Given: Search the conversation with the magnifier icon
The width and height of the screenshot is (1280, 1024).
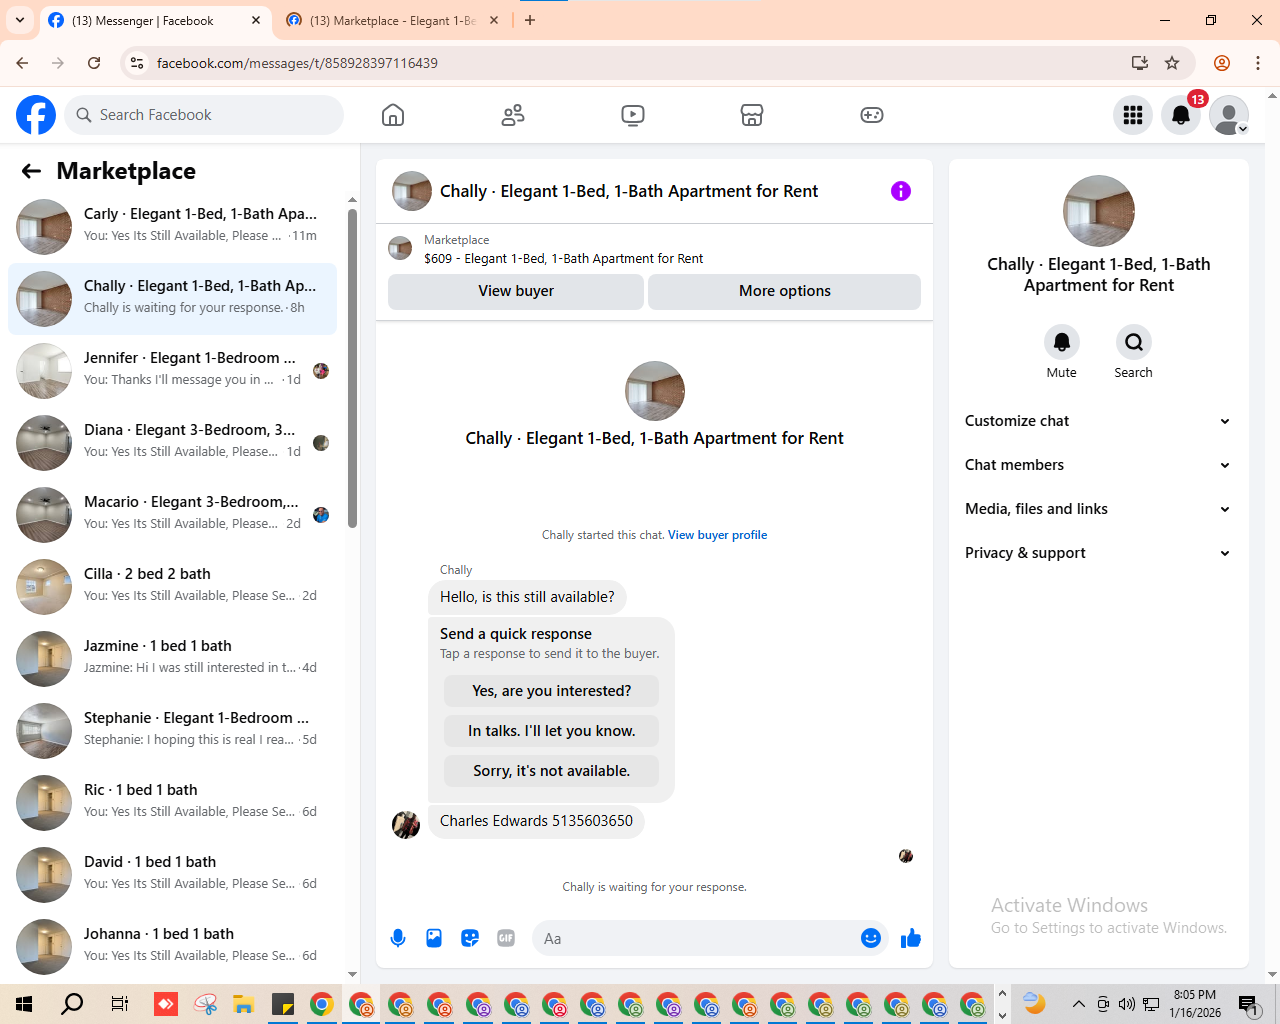Looking at the screenshot, I should click(x=1134, y=342).
